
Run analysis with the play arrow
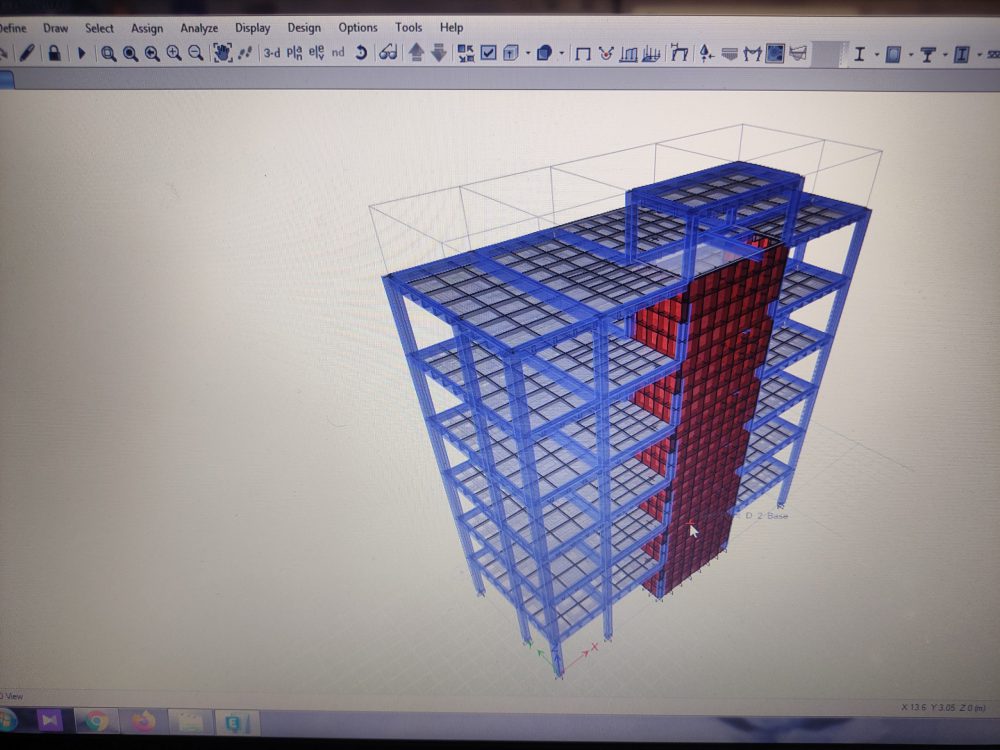[x=81, y=54]
